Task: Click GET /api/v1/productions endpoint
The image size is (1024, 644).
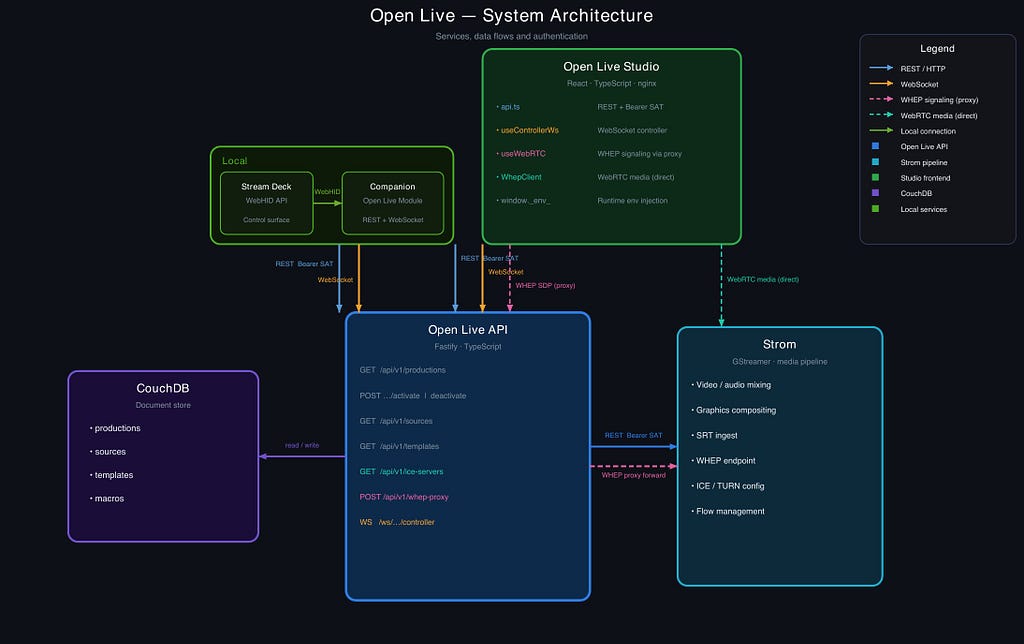Action: click(x=402, y=370)
